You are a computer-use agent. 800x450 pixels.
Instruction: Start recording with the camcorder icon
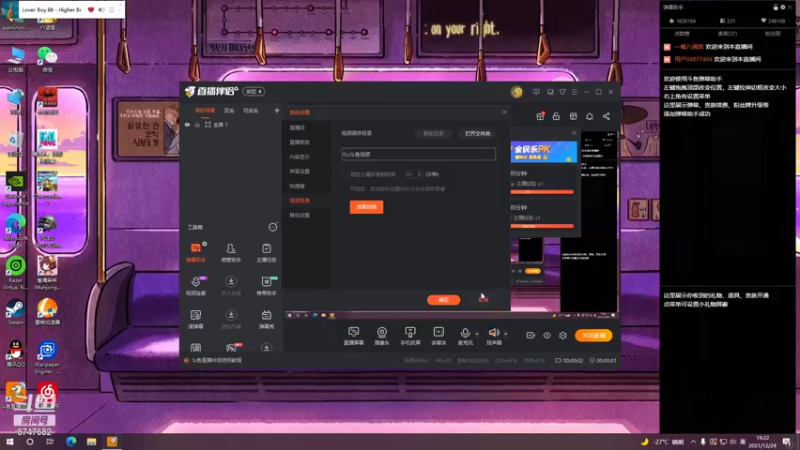[x=531, y=335]
